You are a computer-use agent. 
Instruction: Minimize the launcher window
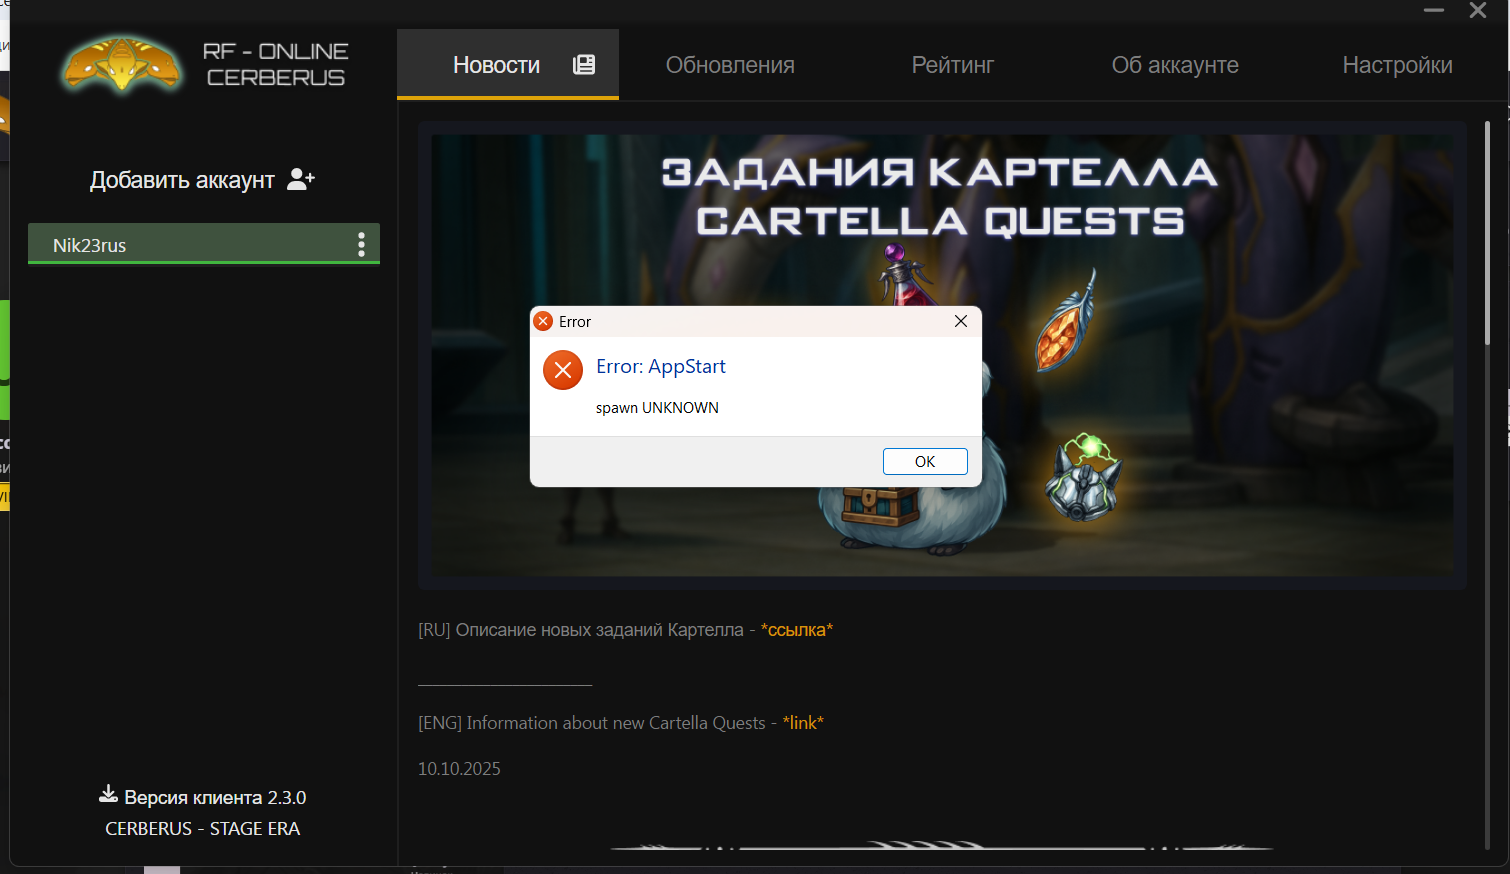tap(1434, 11)
